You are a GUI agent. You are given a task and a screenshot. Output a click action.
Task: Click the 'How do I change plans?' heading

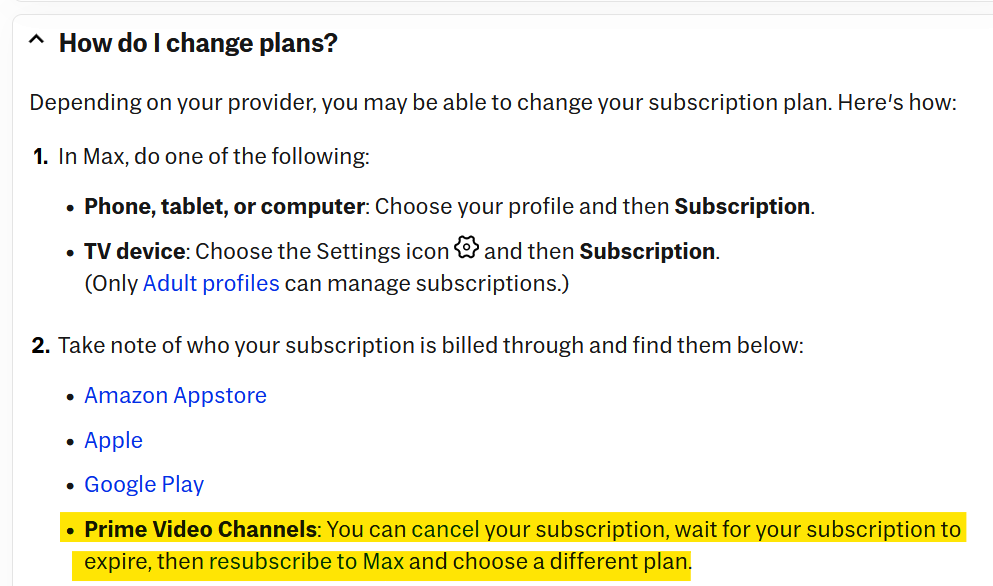tap(198, 43)
